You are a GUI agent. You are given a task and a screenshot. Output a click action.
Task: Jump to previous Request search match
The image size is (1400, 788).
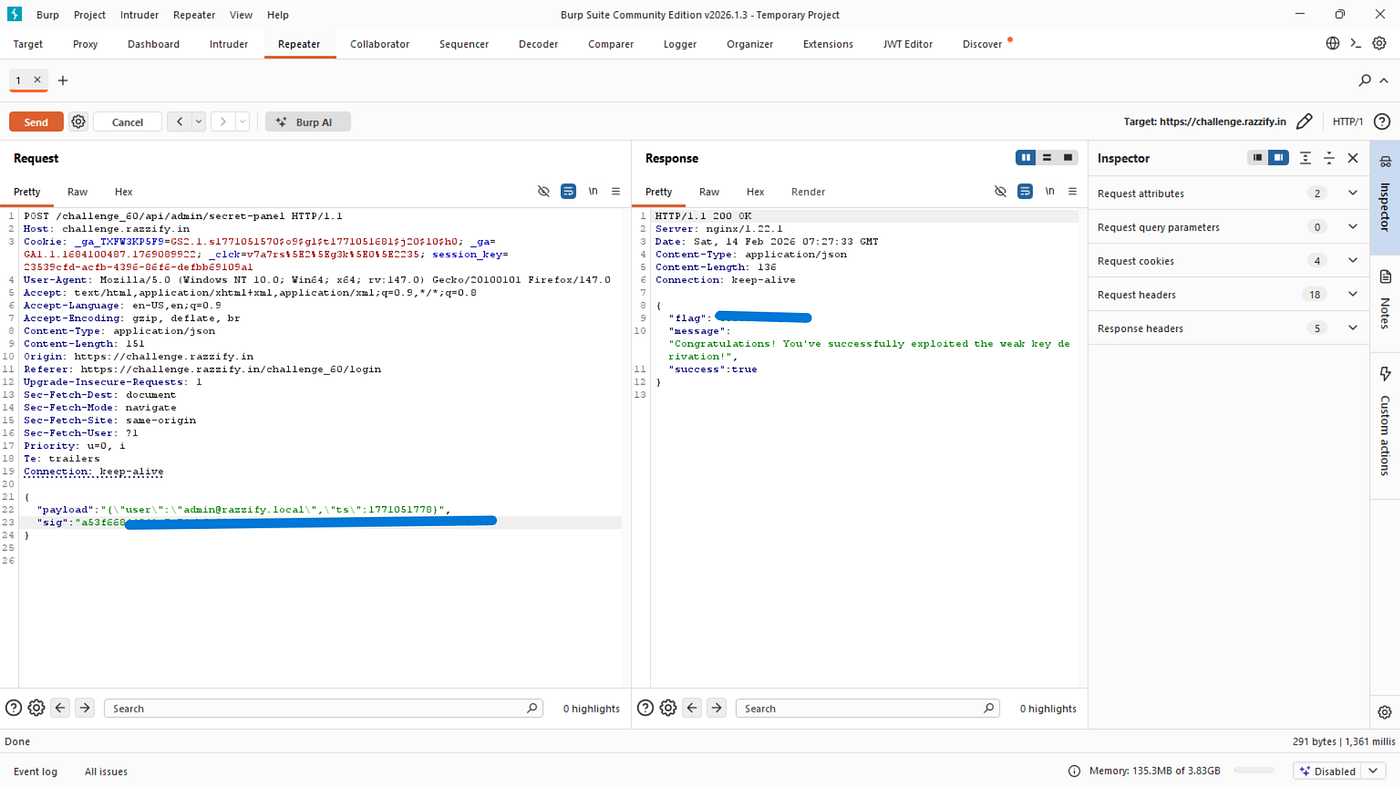tap(60, 708)
